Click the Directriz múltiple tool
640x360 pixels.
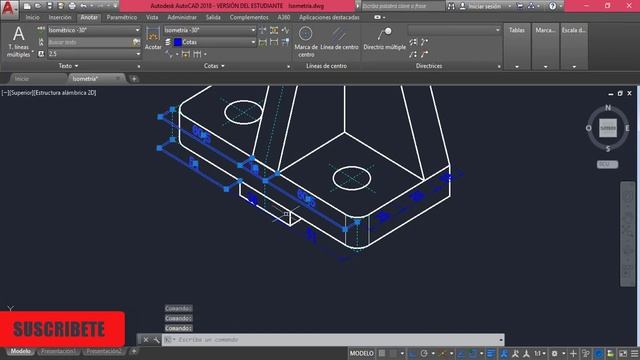pyautogui.click(x=384, y=38)
